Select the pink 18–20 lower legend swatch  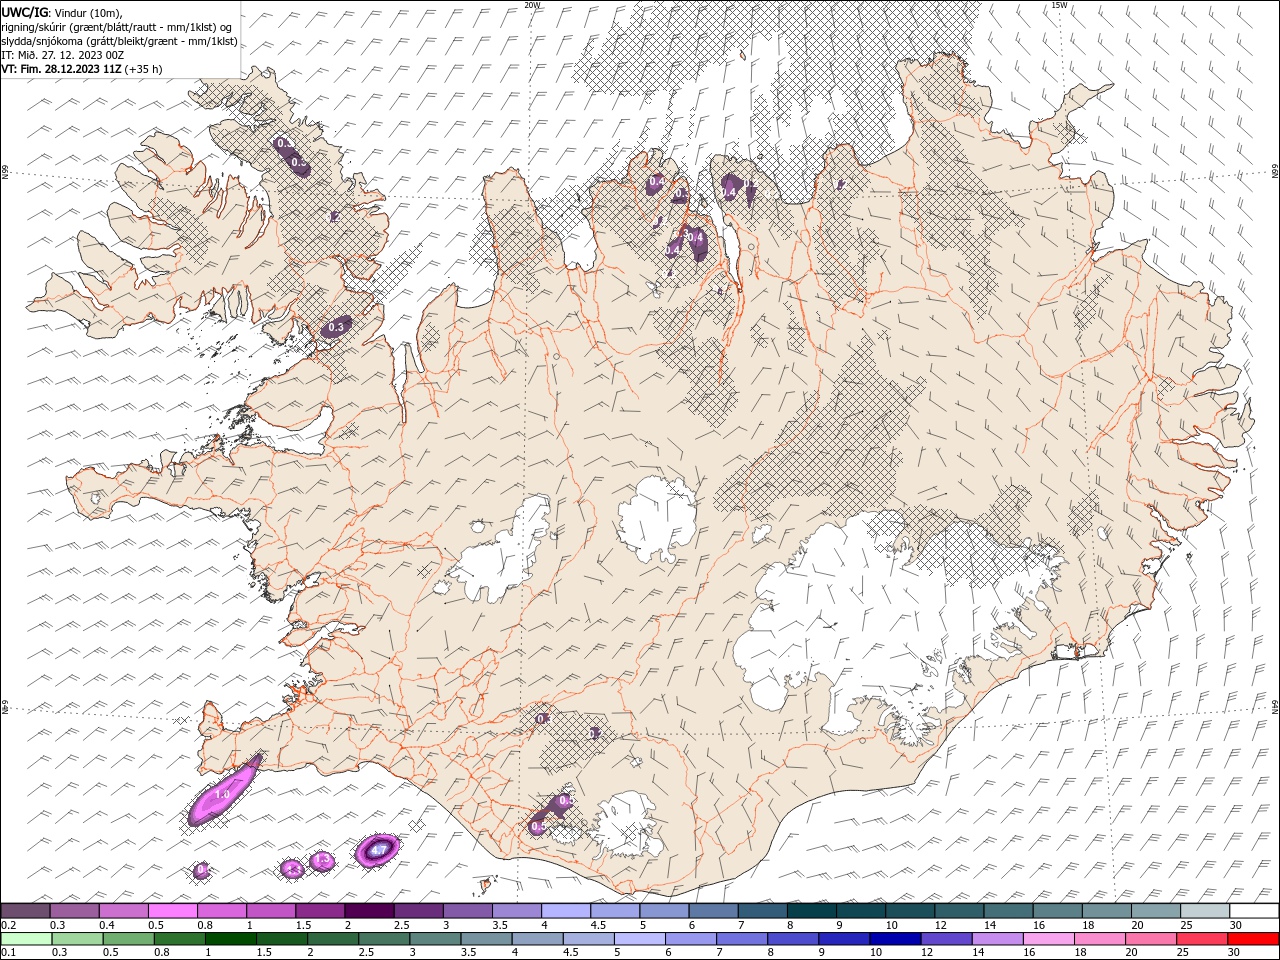(1100, 939)
